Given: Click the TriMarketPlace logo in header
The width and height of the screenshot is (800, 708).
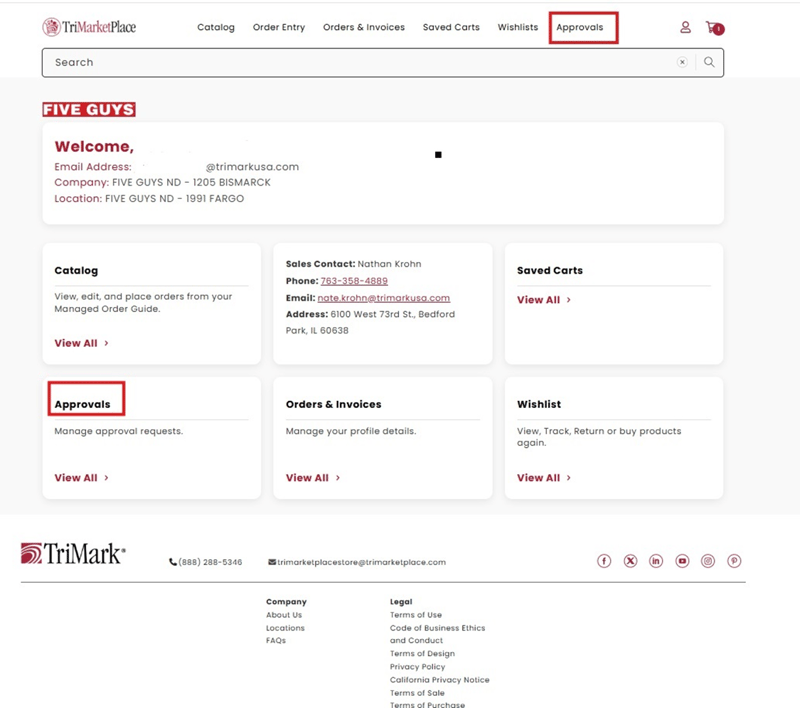Looking at the screenshot, I should click(x=89, y=27).
